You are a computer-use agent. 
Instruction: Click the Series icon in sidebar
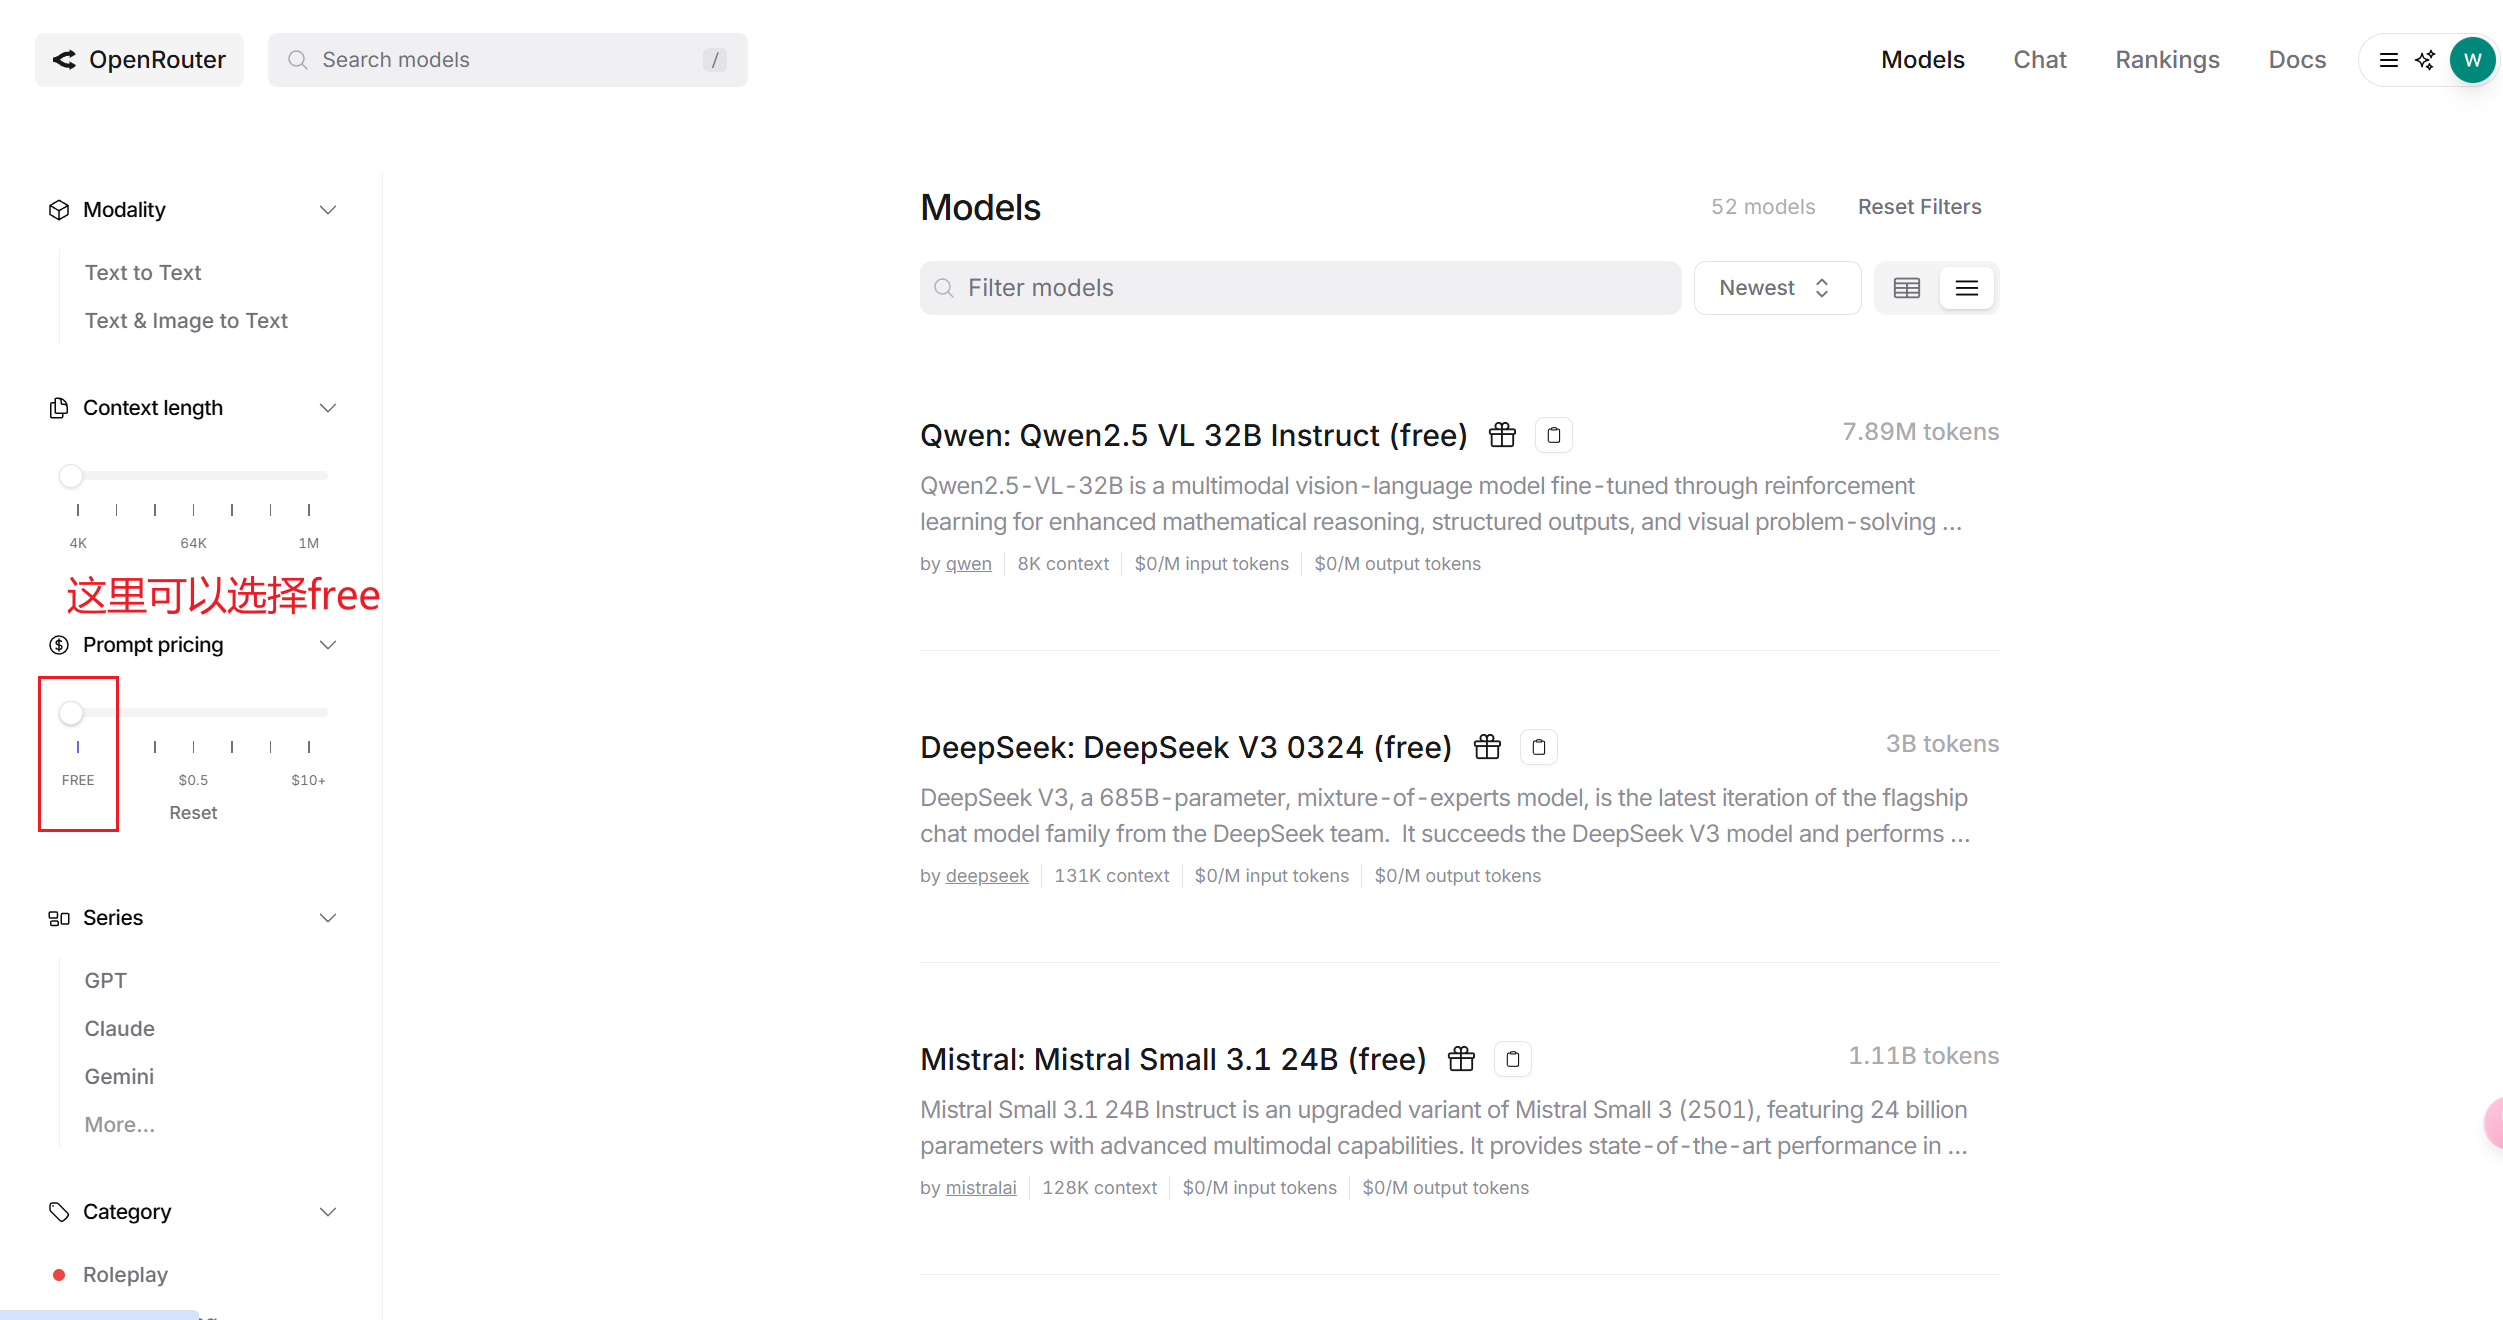tap(59, 918)
